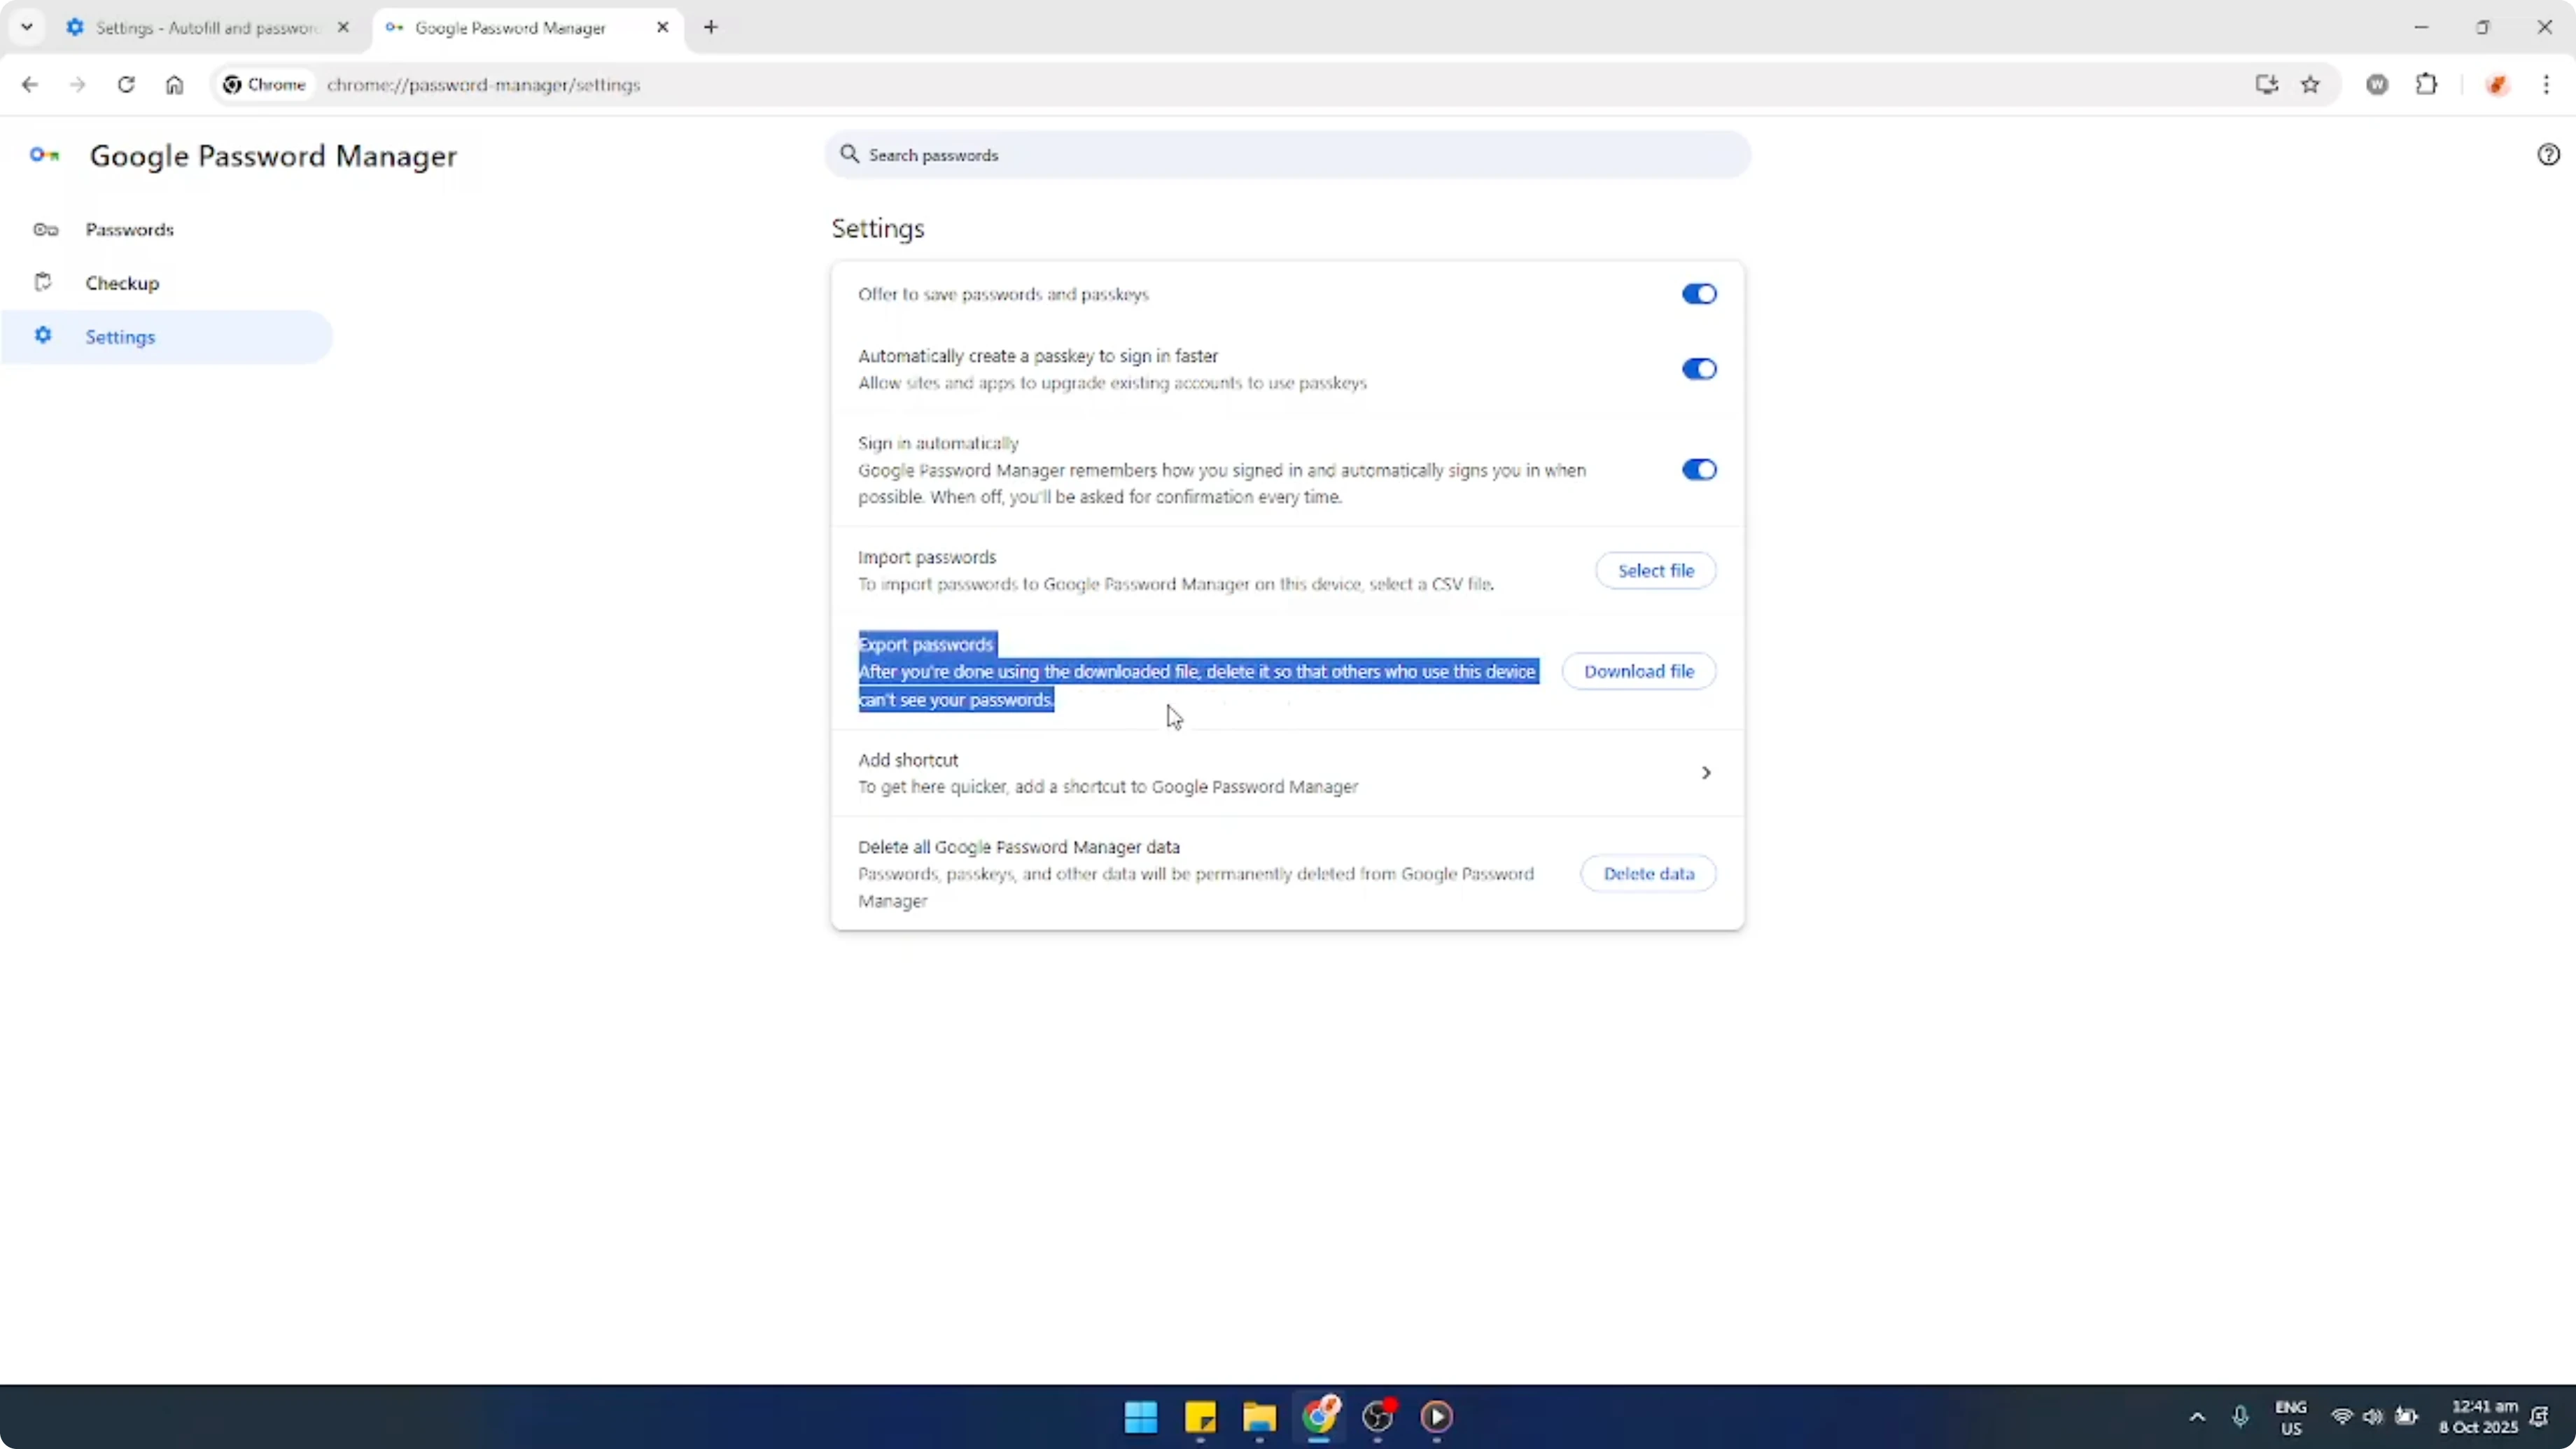Image resolution: width=2576 pixels, height=1449 pixels.
Task: Click the Google Password Manager key logo
Action: coord(43,155)
